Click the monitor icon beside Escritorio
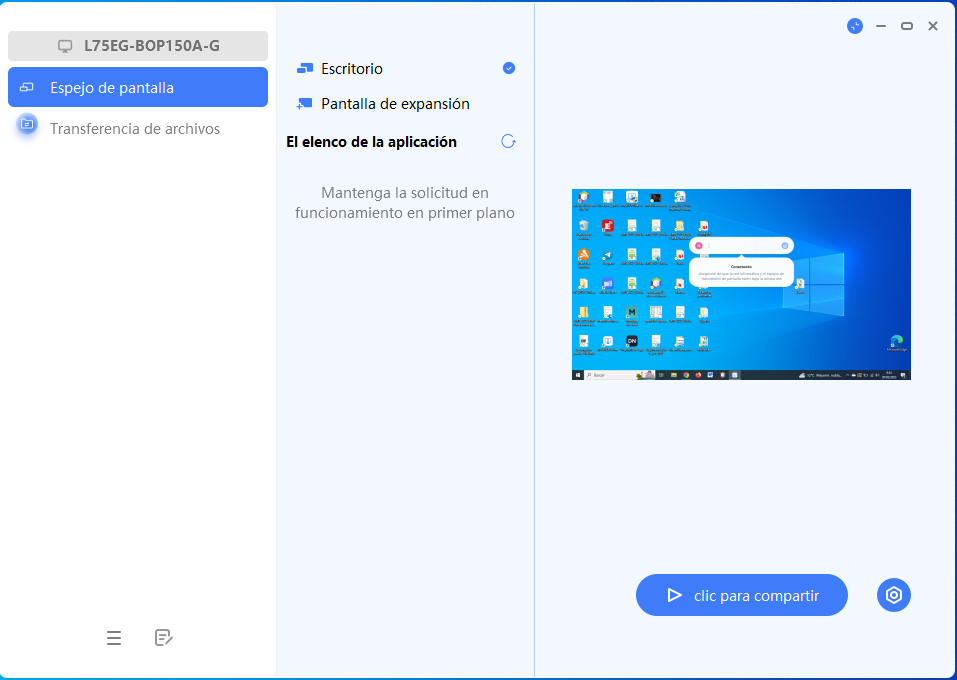 (x=303, y=68)
